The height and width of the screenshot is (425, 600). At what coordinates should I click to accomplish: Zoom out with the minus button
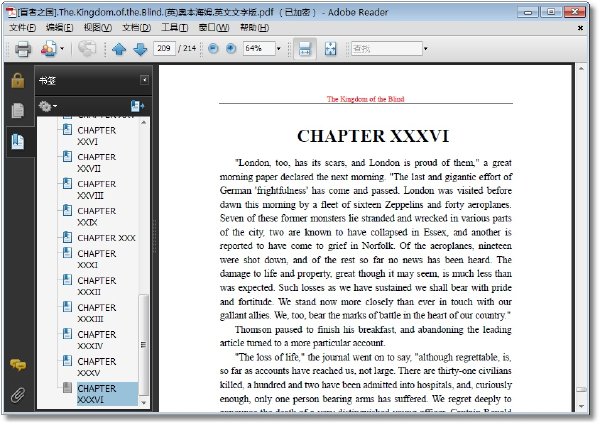213,48
